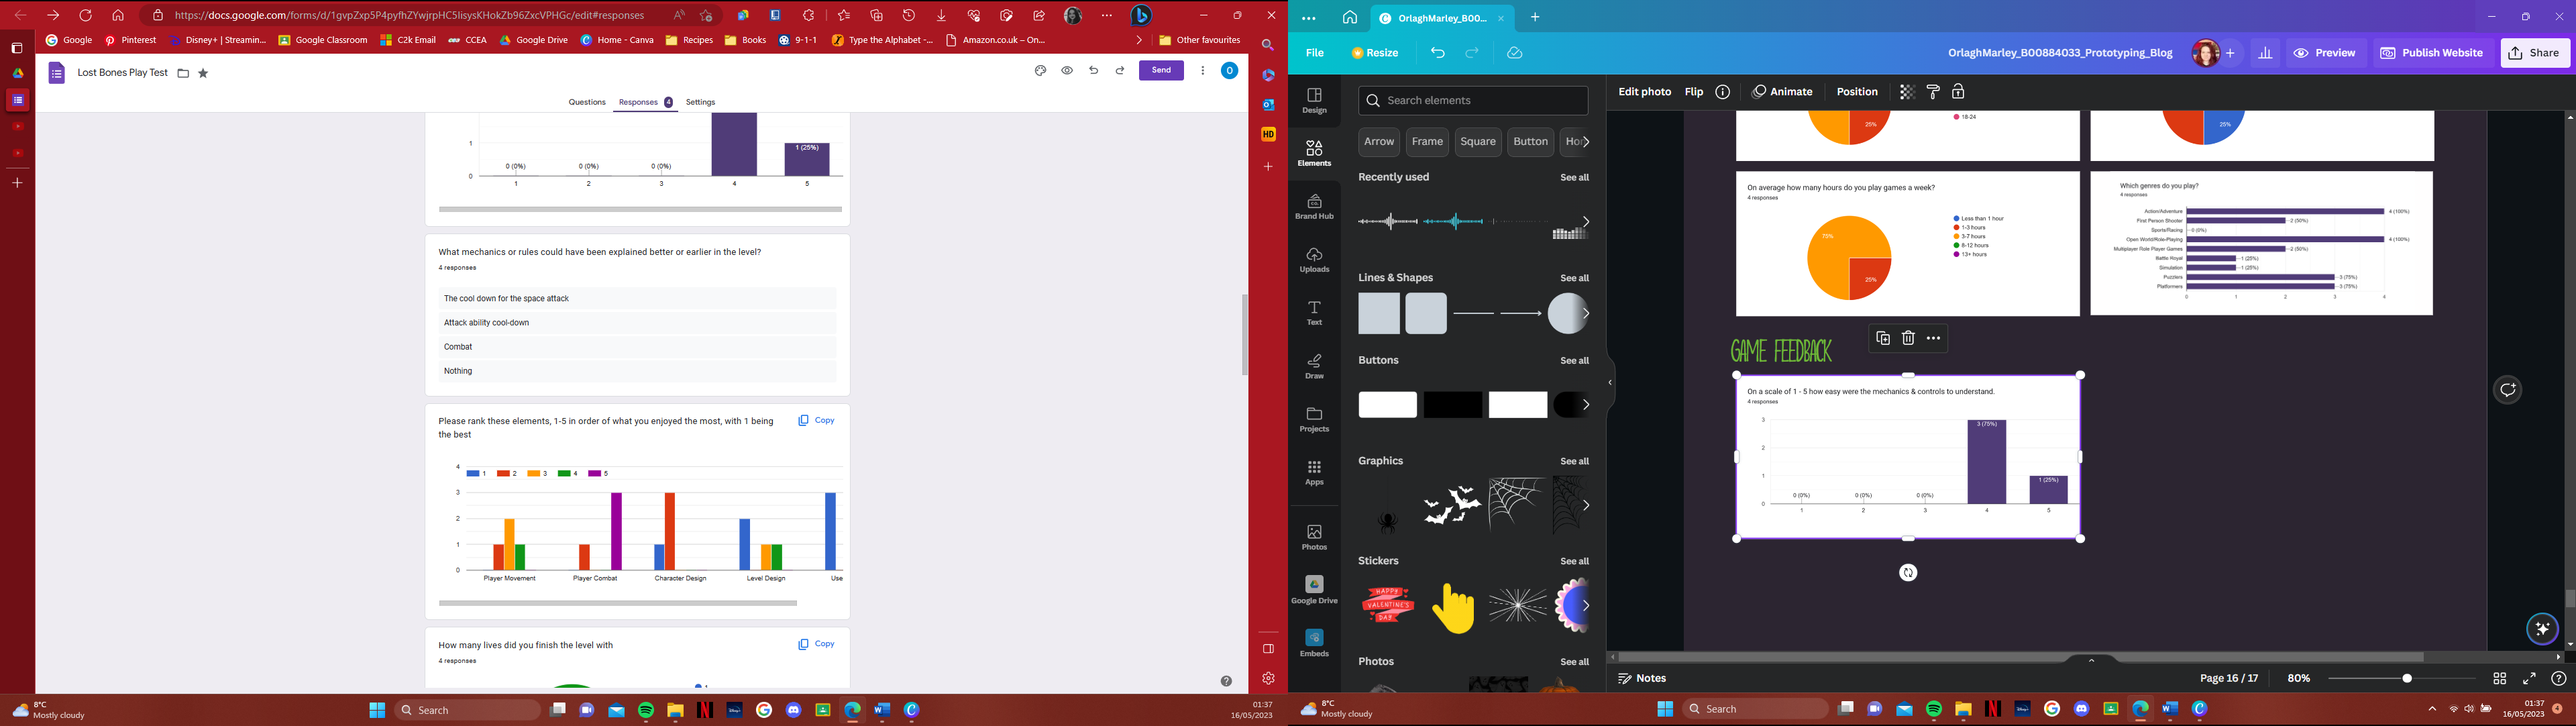Screen dimensions: 2576x726
Task: Star the Lost Bones Play Test form
Action: tap(203, 73)
